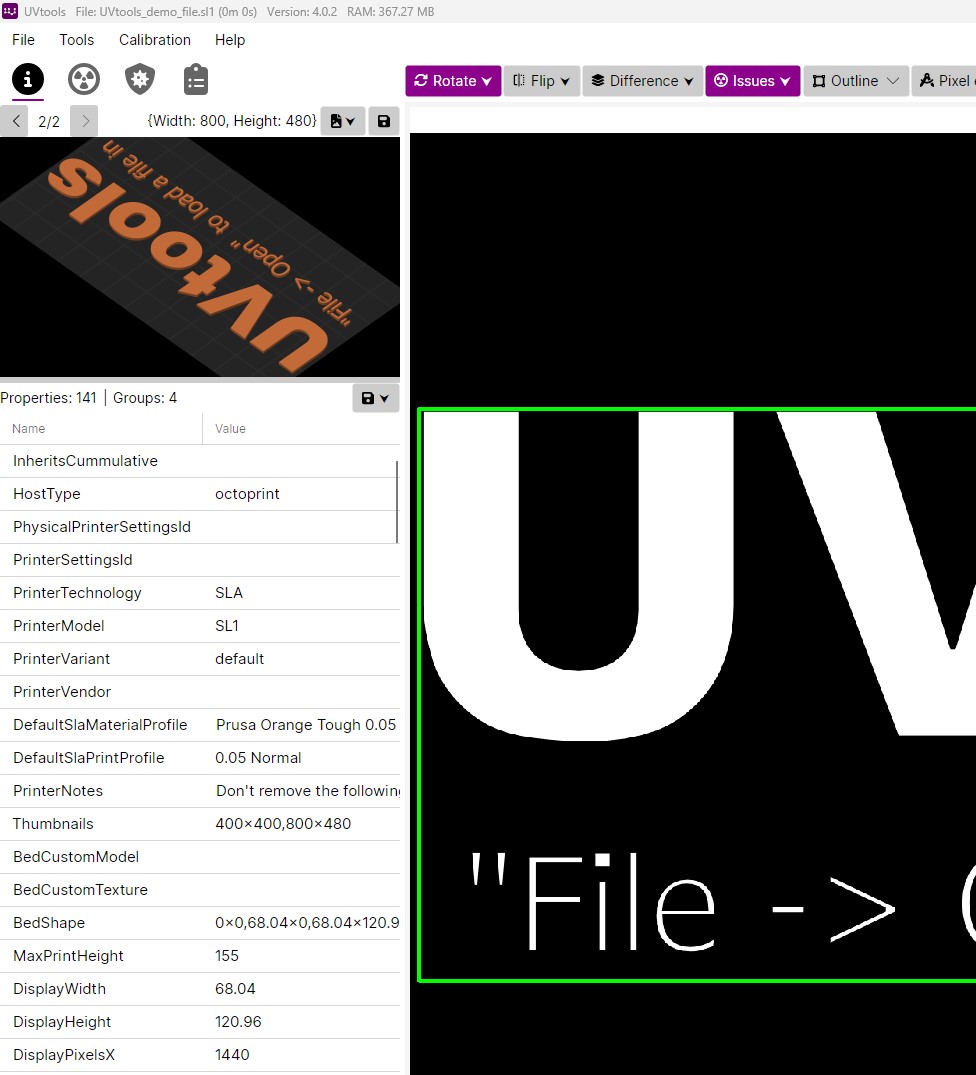This screenshot has width=976, height=1075.
Task: Click the save Properties floppy icon
Action: pyautogui.click(x=370, y=397)
